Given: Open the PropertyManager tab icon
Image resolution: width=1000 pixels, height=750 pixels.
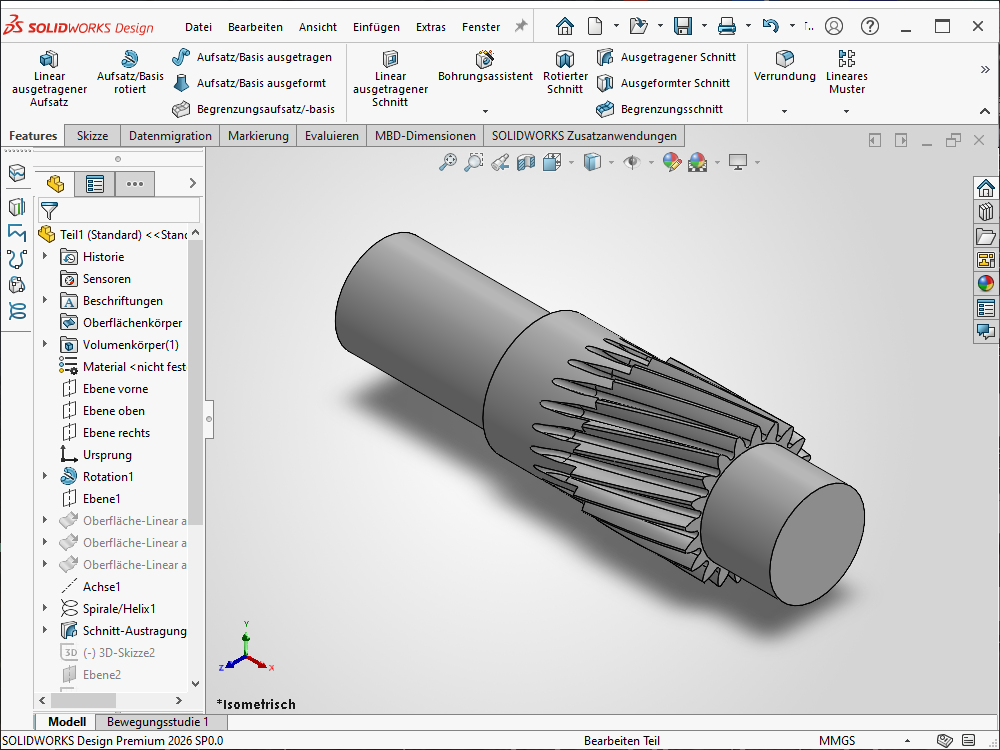Looking at the screenshot, I should click(x=95, y=183).
